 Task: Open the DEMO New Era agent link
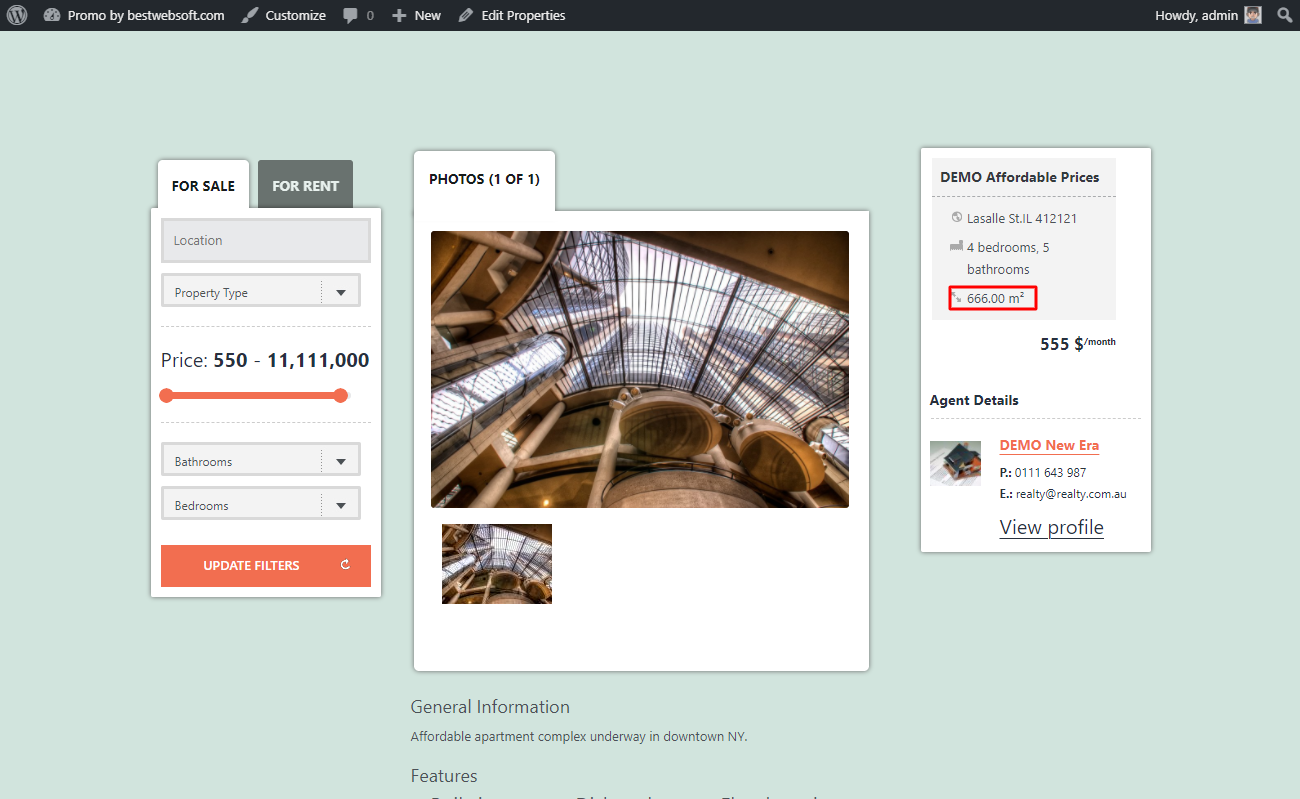pos(1049,445)
